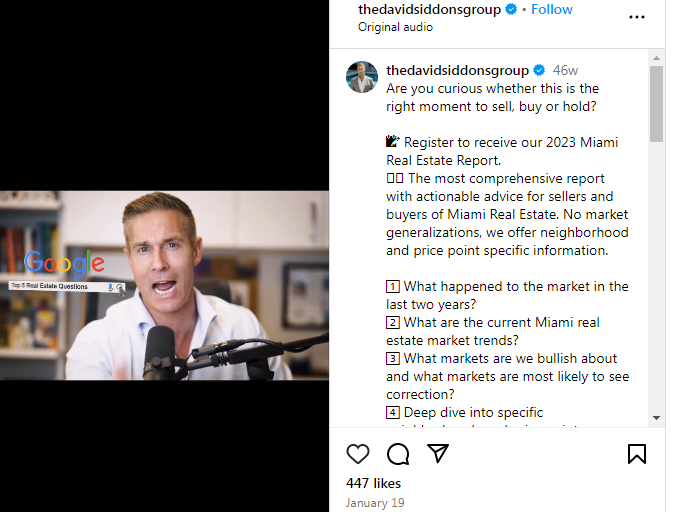The image size is (686, 512).
Task: Click the verified badge in the post header
Action: [x=511, y=9]
